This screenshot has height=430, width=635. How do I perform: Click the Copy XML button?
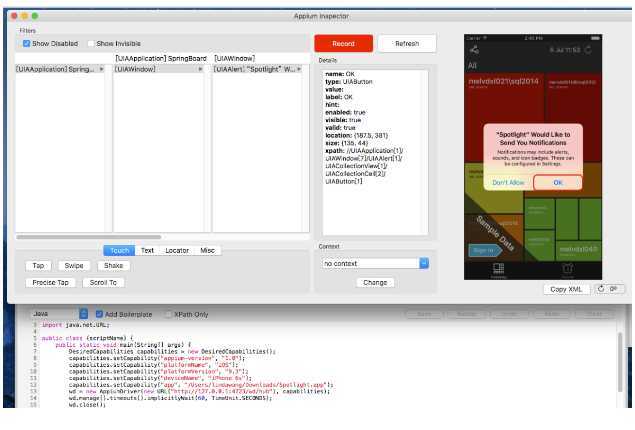pyautogui.click(x=566, y=289)
